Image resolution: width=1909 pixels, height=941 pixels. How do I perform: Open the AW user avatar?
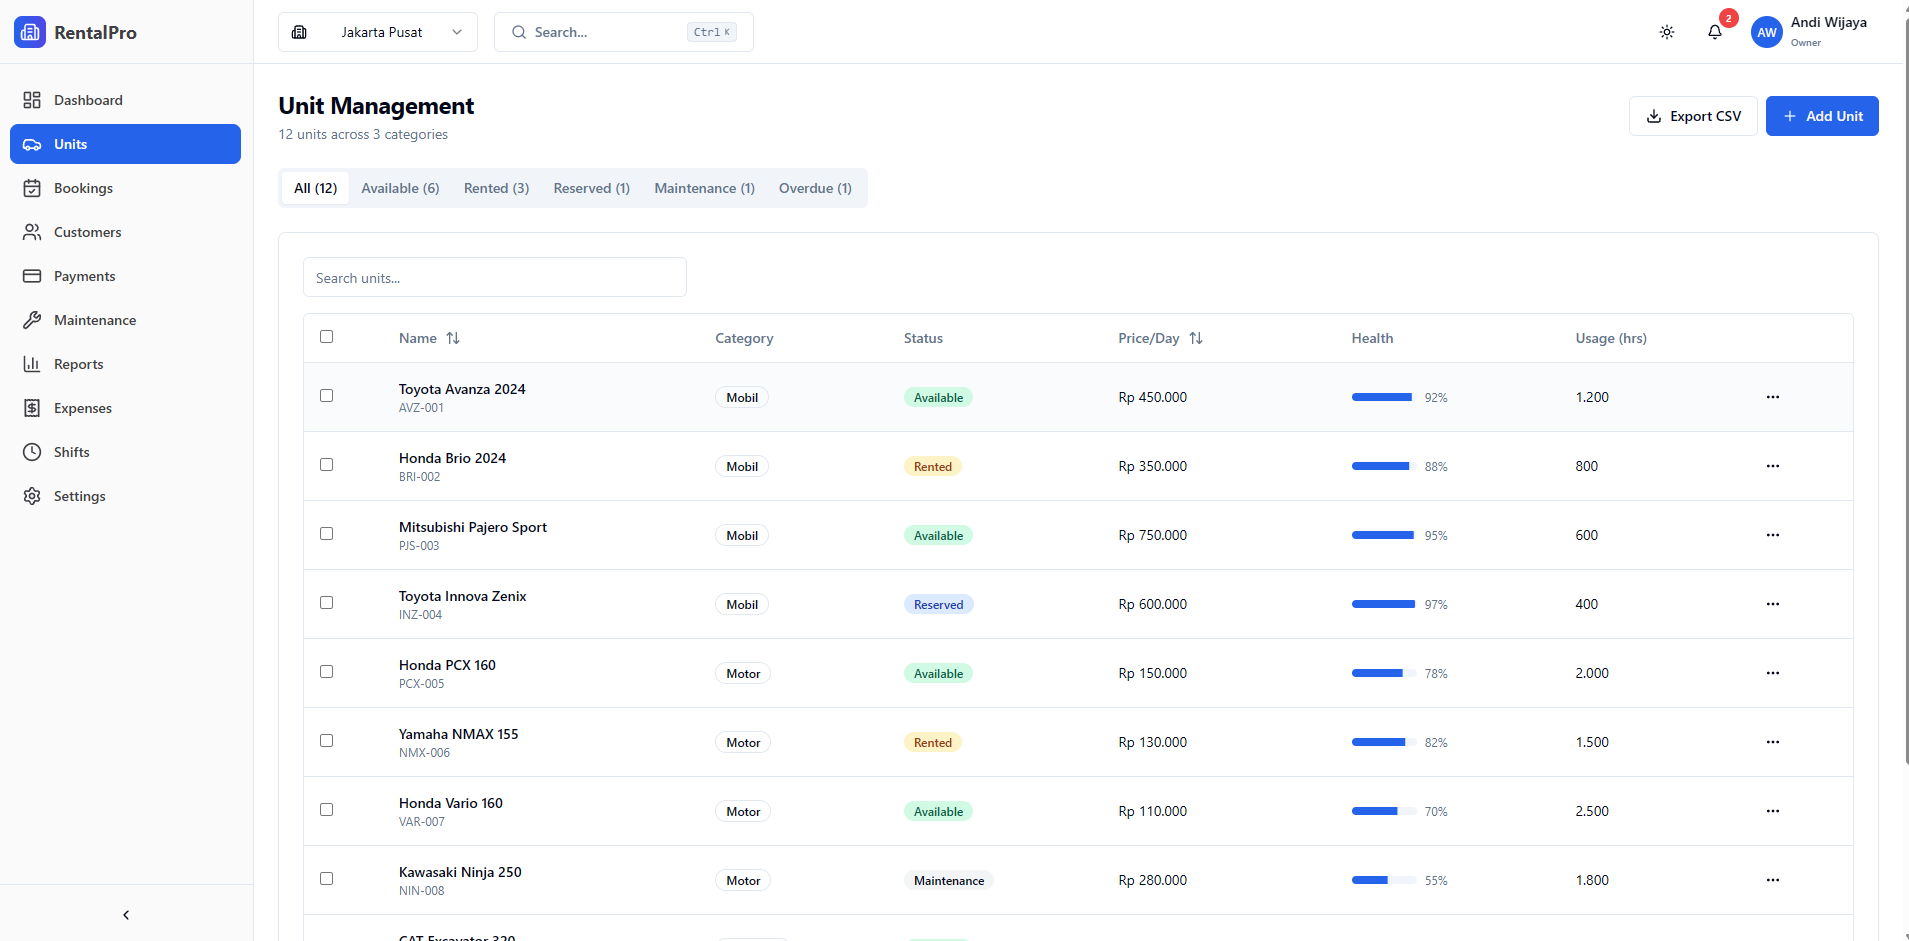click(1766, 32)
